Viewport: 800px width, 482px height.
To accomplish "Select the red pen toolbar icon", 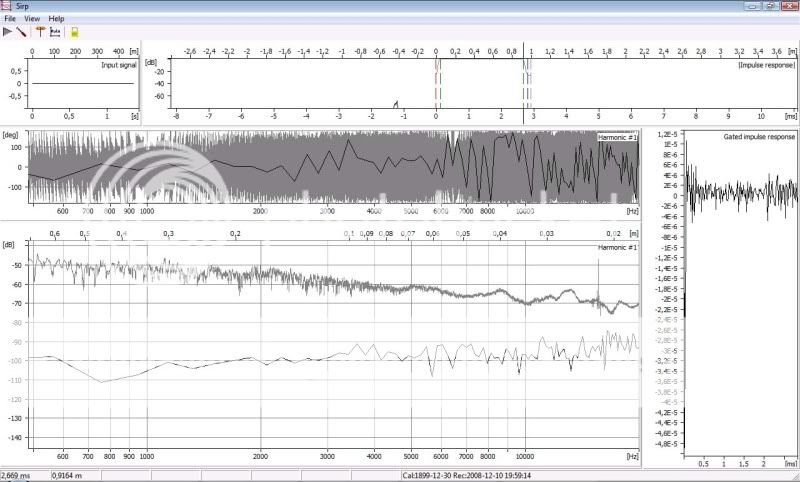I will pyautogui.click(x=23, y=32).
